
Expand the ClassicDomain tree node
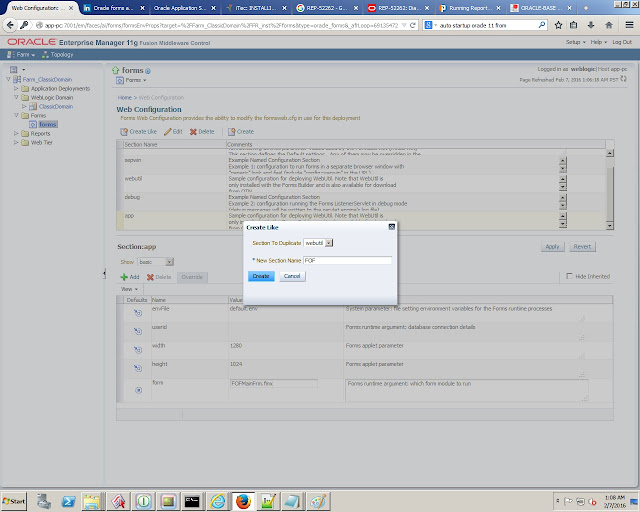pos(24,107)
